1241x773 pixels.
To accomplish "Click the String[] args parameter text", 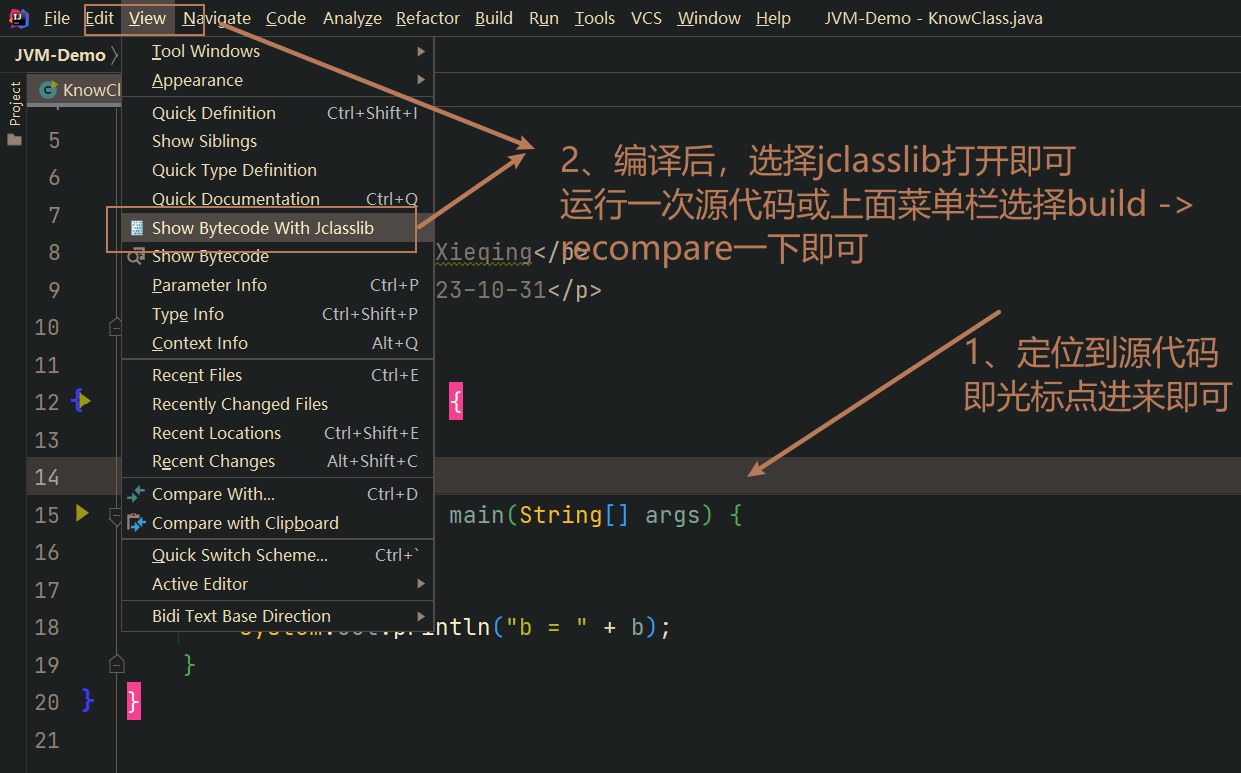I will 608,515.
